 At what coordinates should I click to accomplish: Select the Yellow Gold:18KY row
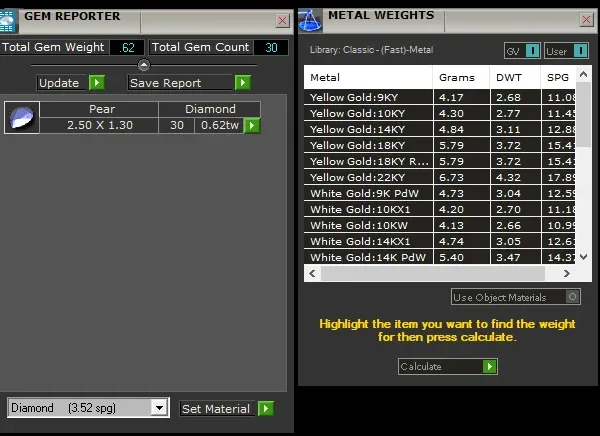tap(440, 145)
